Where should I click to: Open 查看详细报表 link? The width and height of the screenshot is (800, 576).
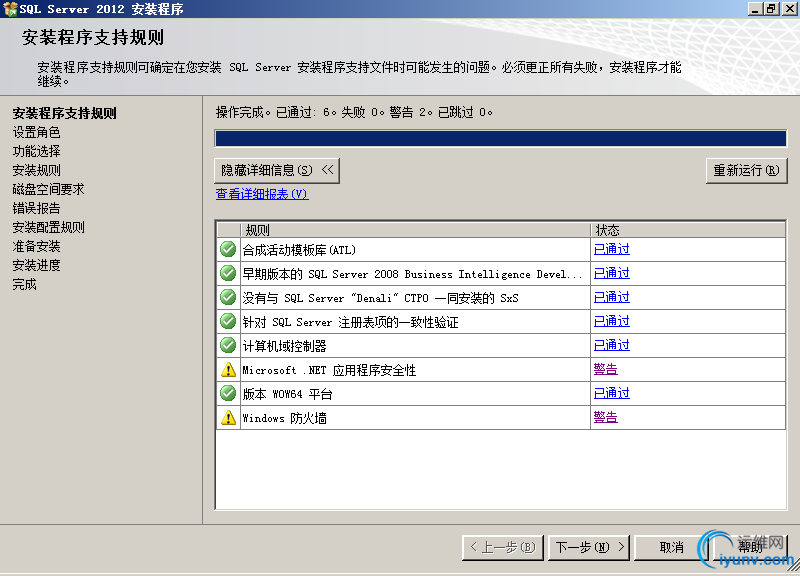(x=262, y=194)
